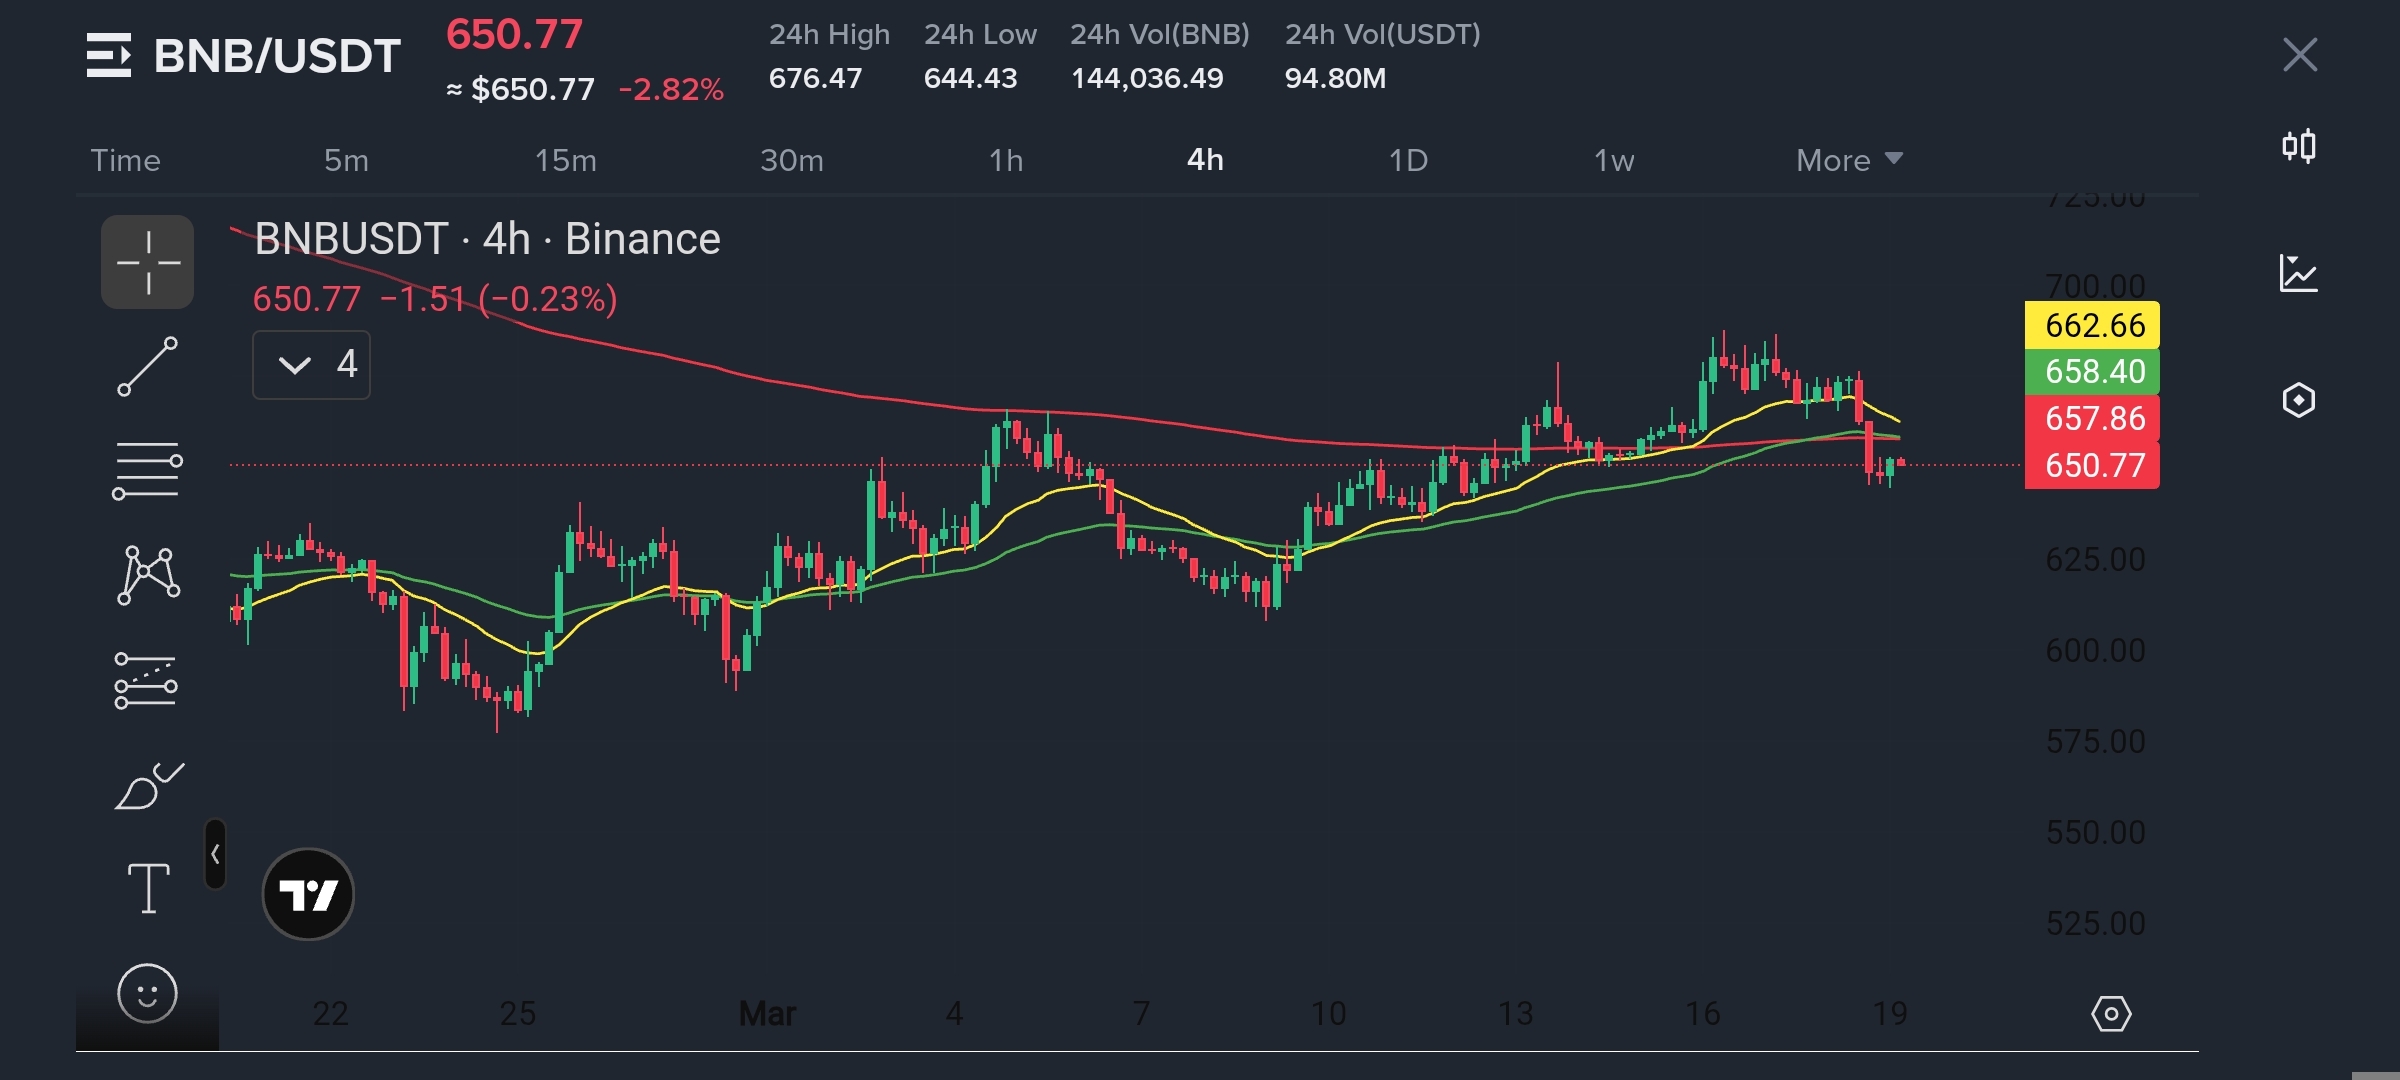Collapse the 4 indicators legend chevron
The image size is (2400, 1080).
tap(296, 365)
